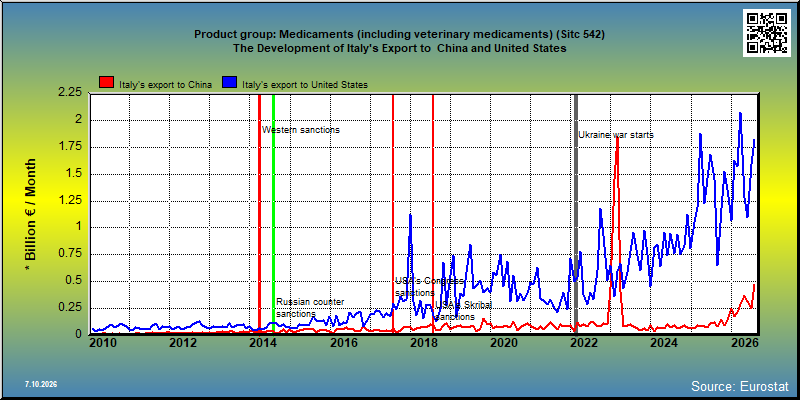The height and width of the screenshot is (400, 800).
Task: Click the blue United States legend swatch
Action: 230,84
